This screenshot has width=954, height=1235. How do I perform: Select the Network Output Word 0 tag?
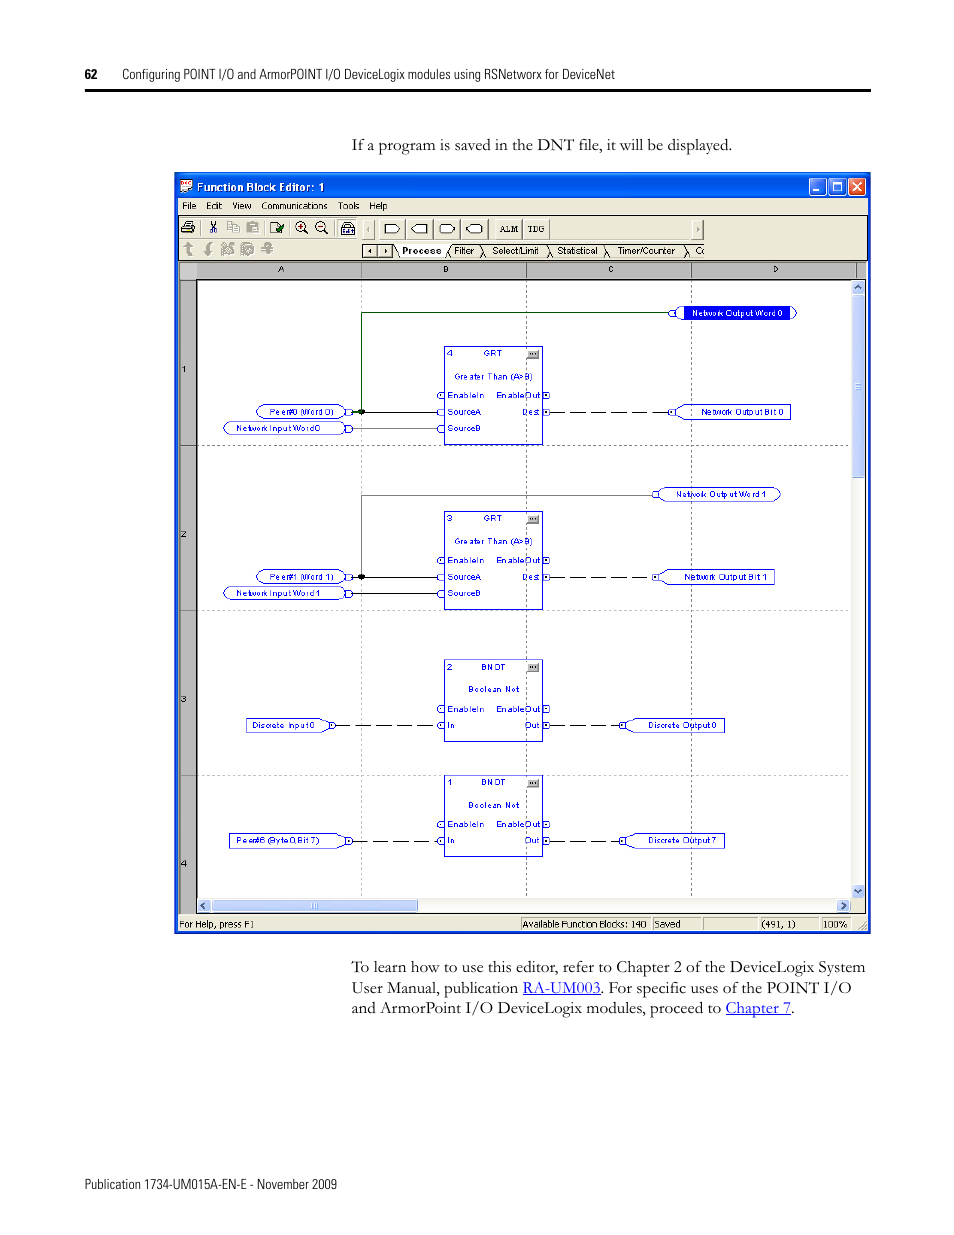(x=737, y=313)
